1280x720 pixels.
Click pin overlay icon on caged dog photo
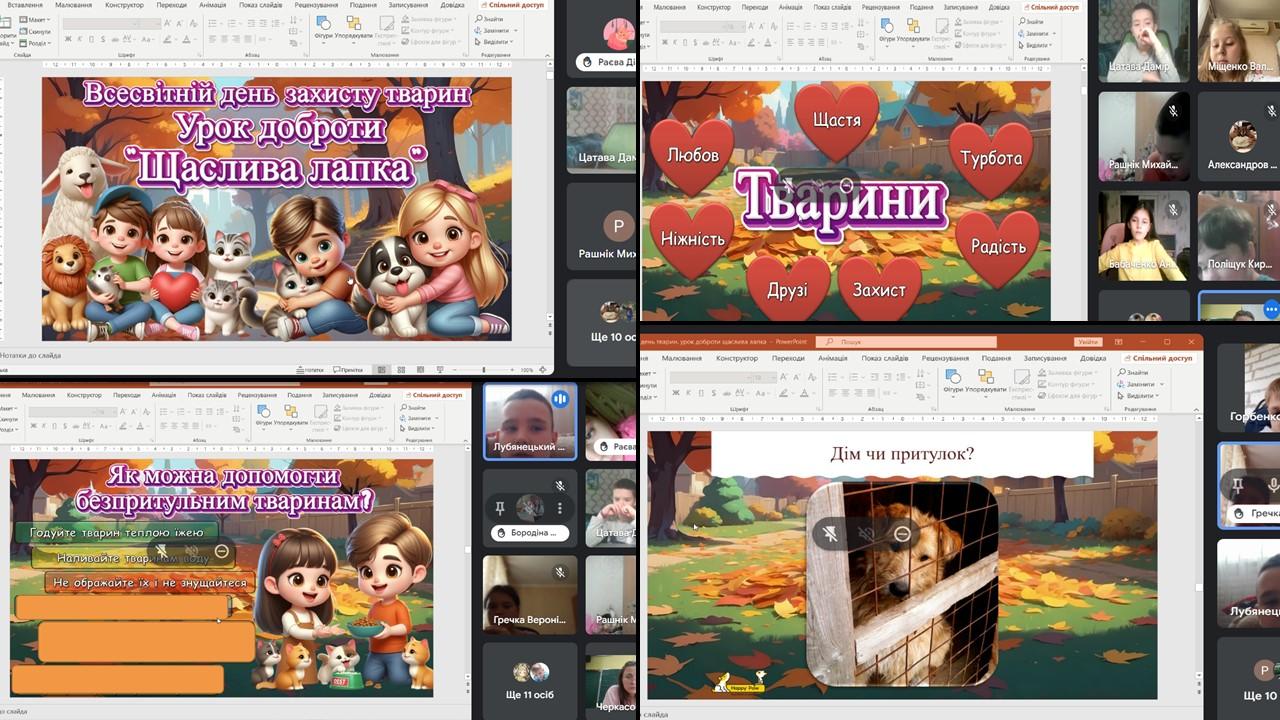(x=830, y=534)
